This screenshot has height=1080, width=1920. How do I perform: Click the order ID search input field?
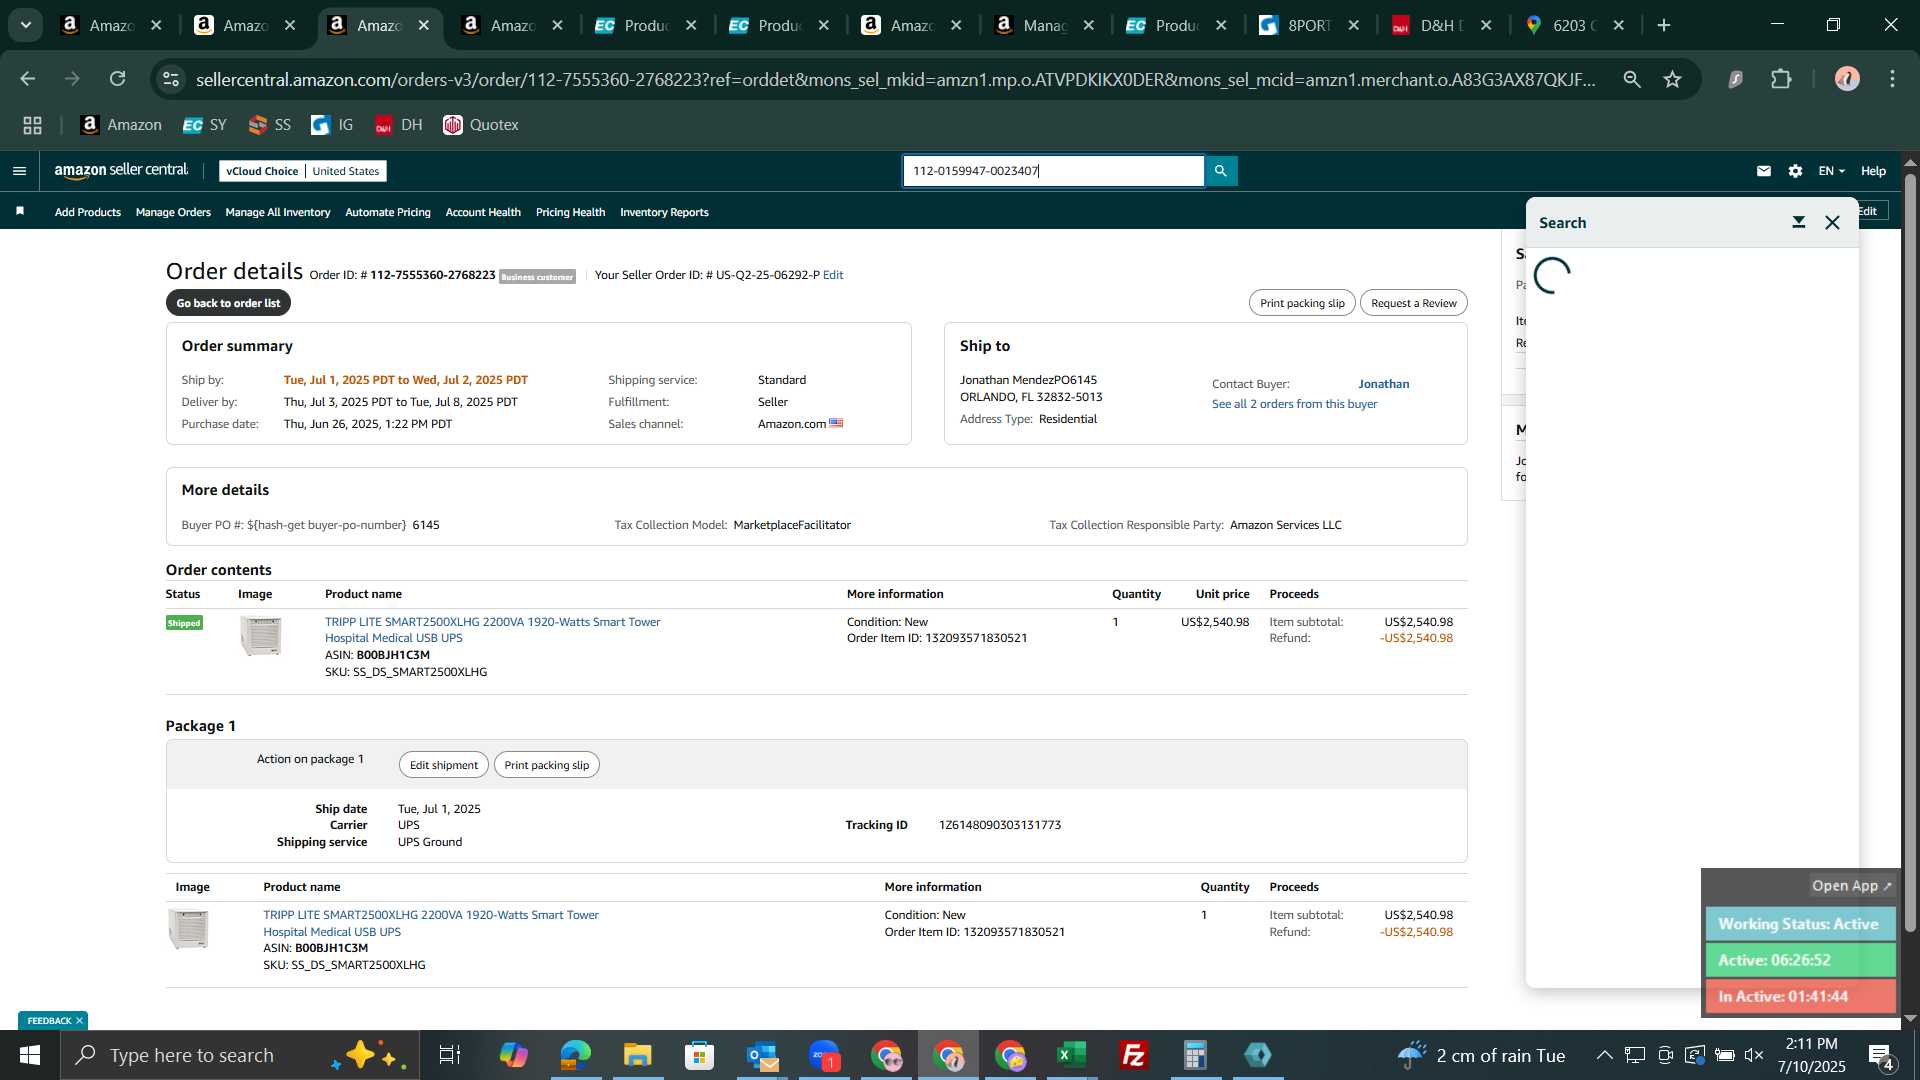[x=1054, y=171]
